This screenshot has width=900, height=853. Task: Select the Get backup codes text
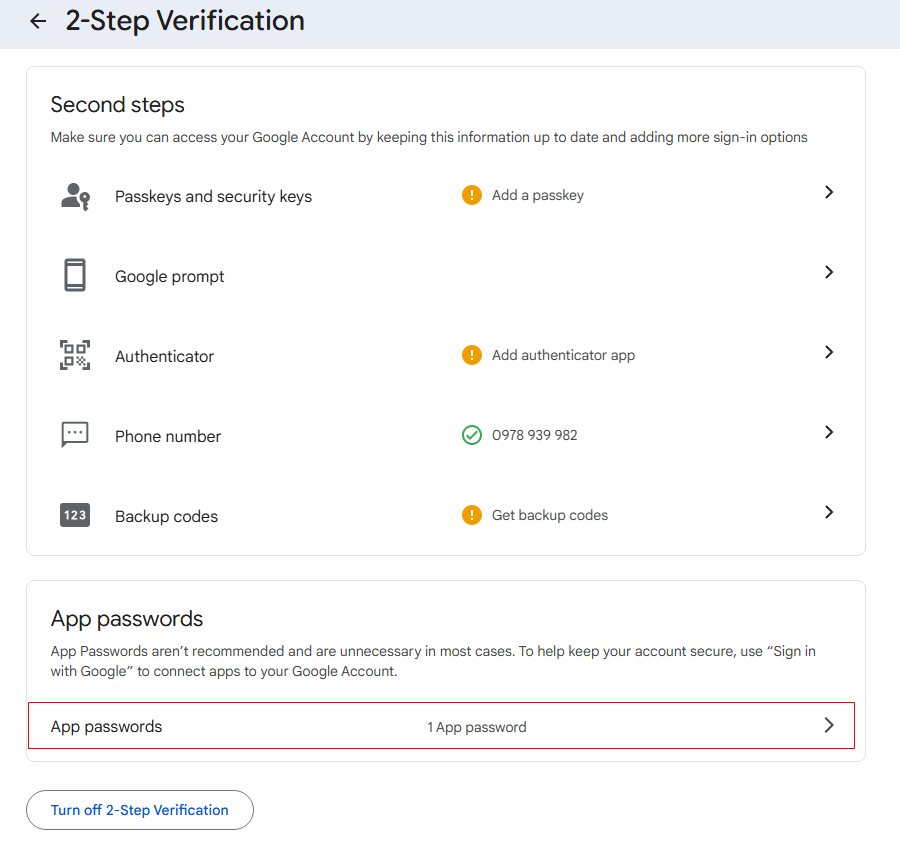(x=550, y=515)
